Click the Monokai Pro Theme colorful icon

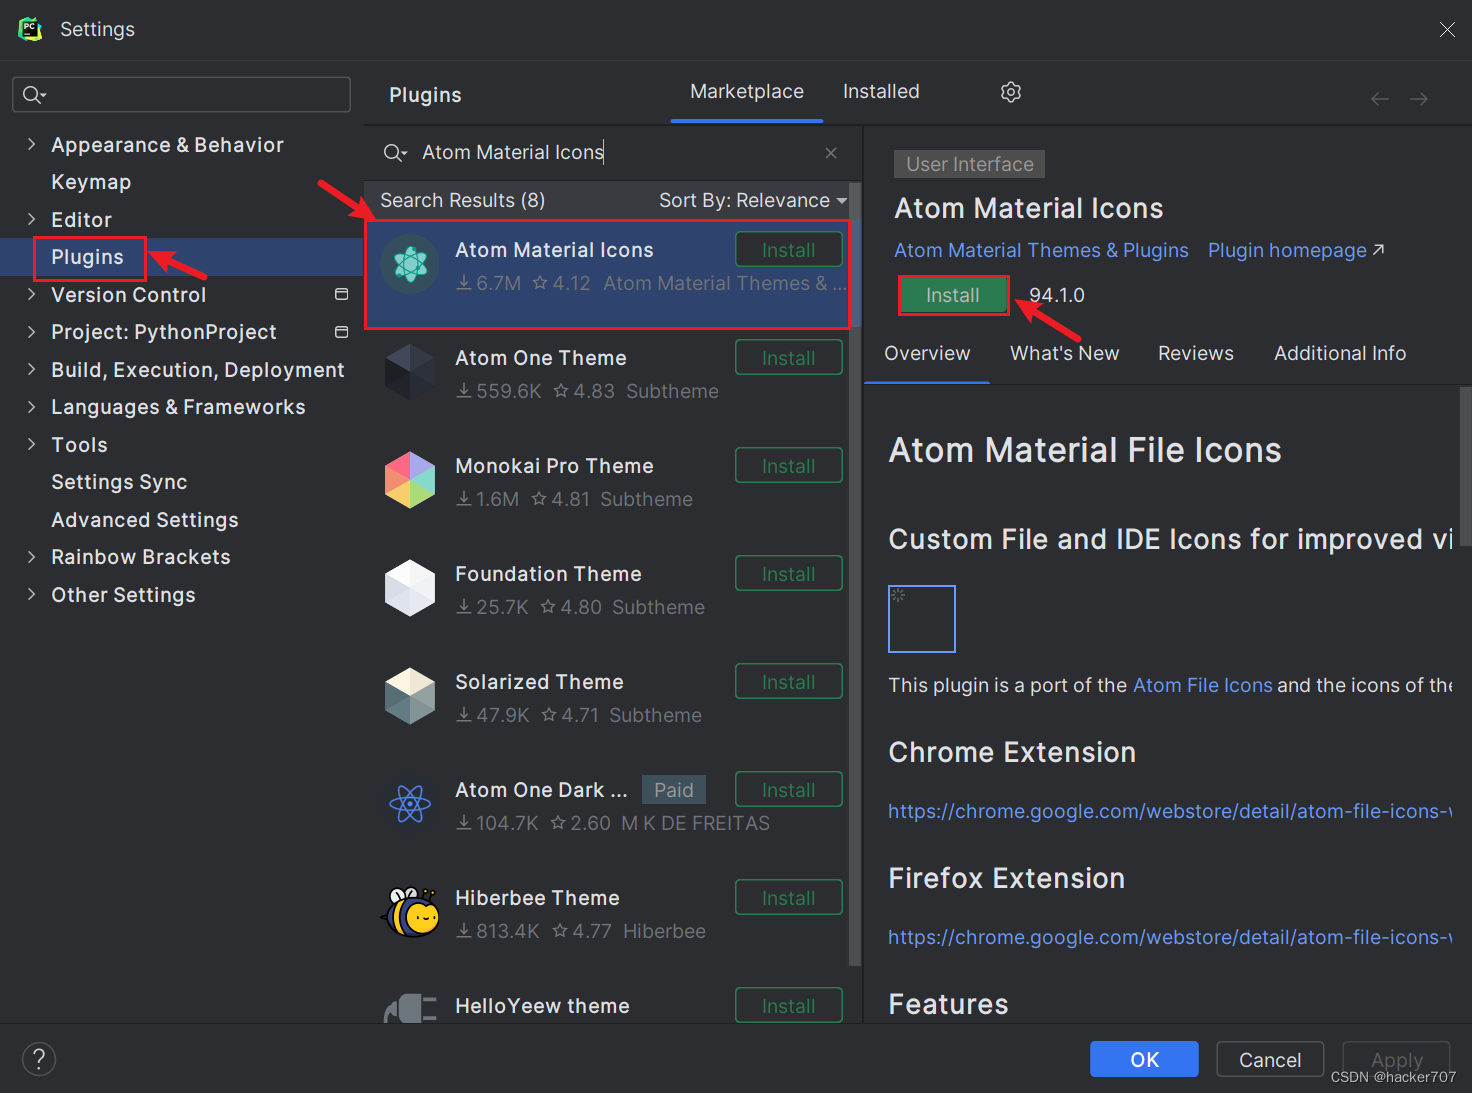click(x=410, y=480)
